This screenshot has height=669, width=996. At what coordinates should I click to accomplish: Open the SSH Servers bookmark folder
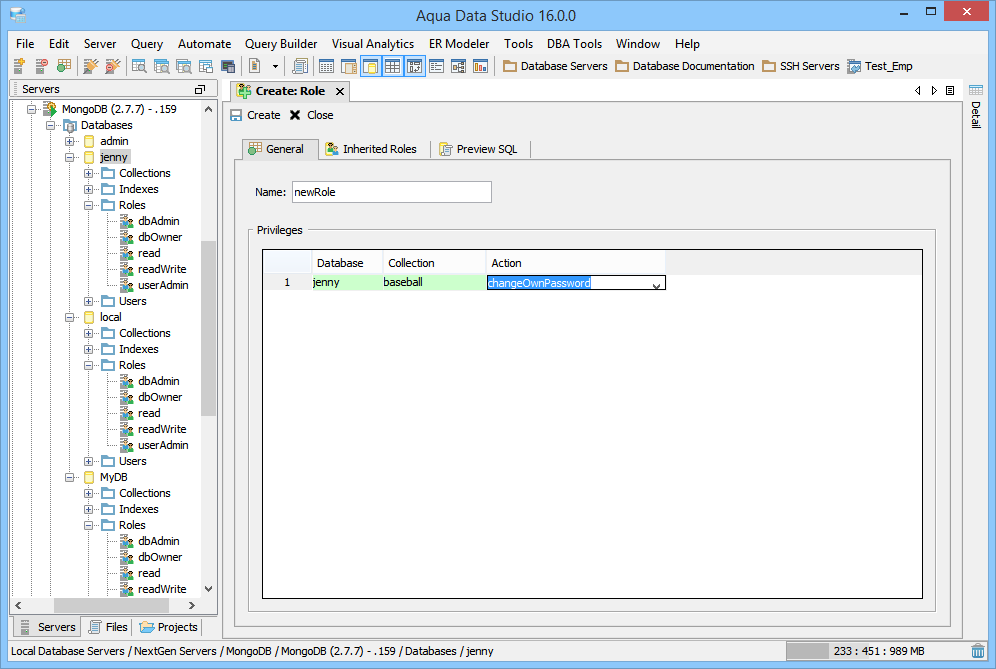[x=800, y=66]
